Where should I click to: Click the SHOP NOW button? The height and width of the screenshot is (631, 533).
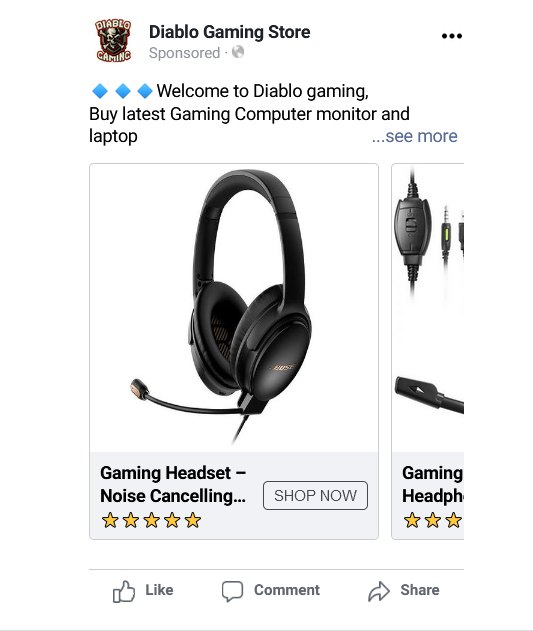(315, 495)
